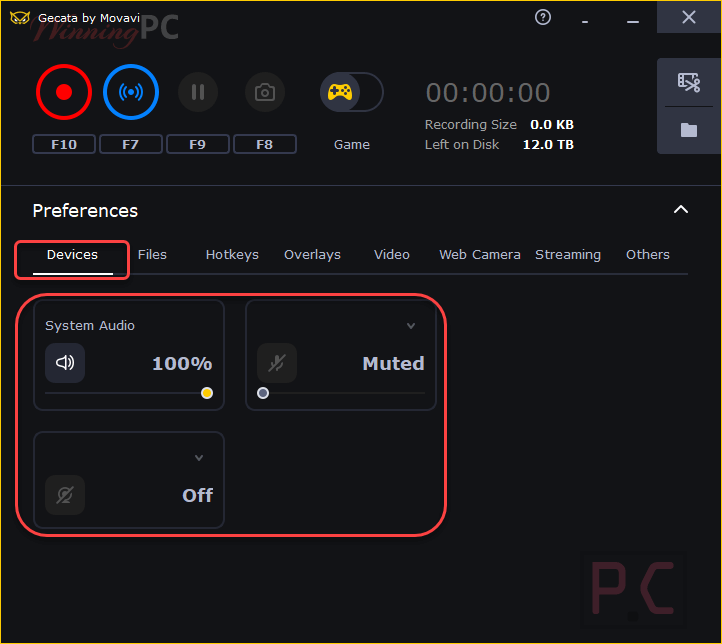
Task: Click the Gecata owl logo
Action: pos(20,18)
